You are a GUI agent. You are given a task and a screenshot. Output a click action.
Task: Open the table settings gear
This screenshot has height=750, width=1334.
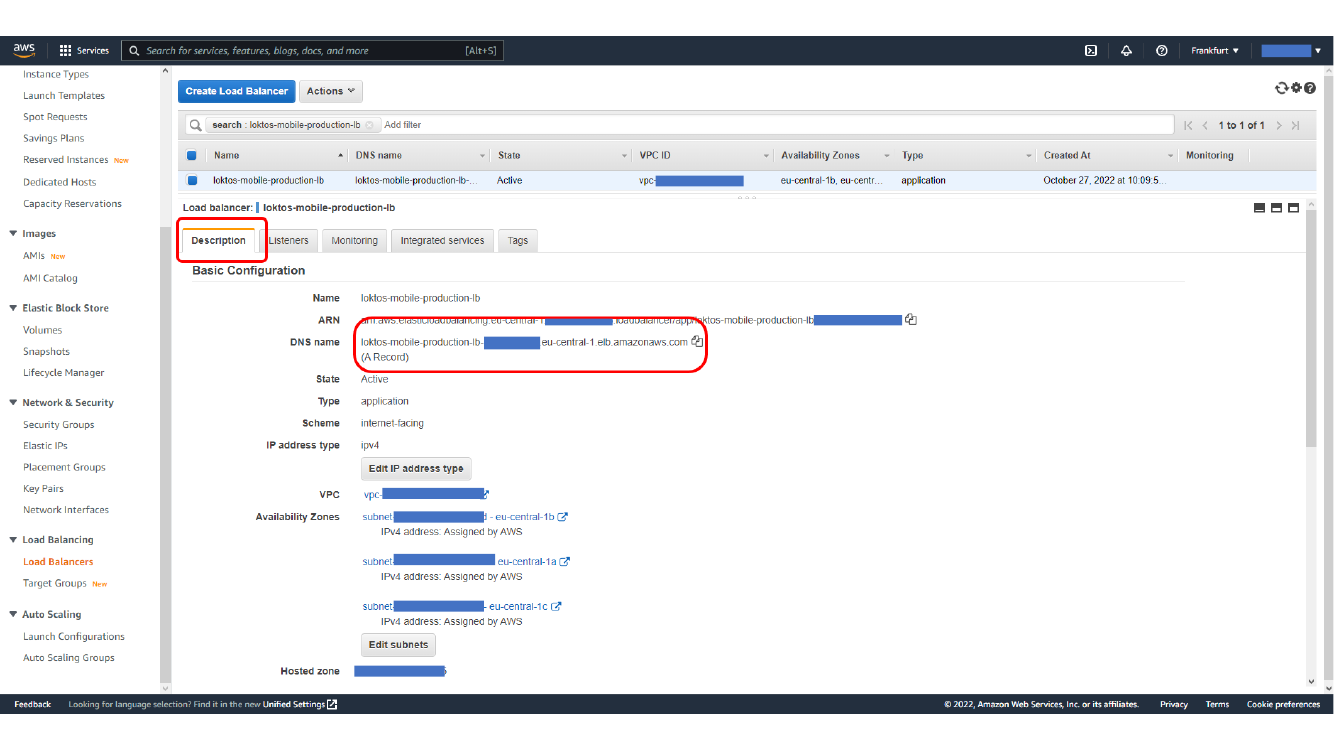(x=1296, y=88)
